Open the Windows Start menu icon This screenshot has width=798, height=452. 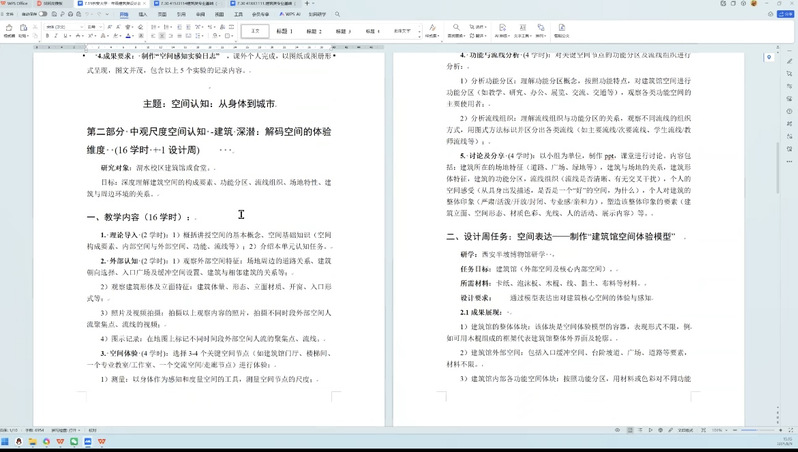(7, 441)
